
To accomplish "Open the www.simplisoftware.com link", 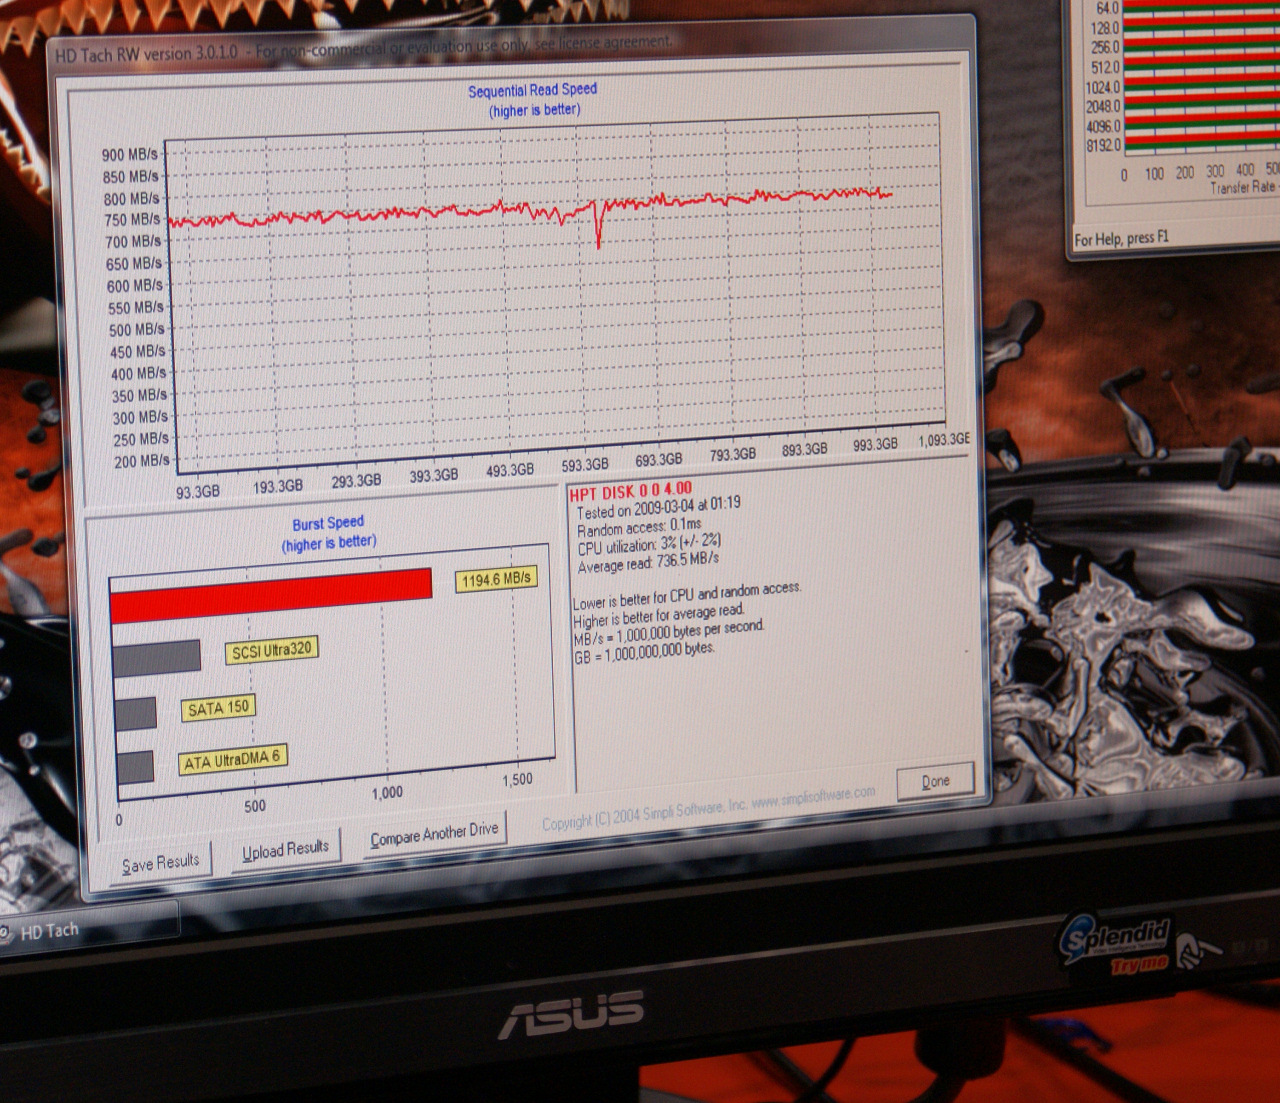I will point(812,798).
